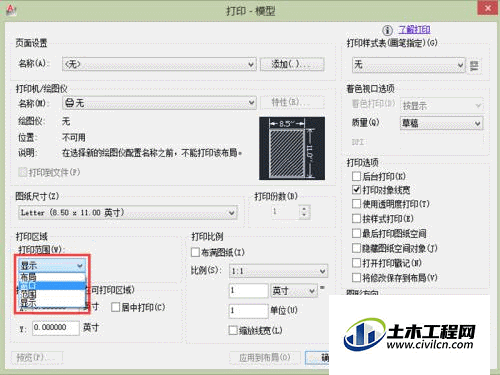Viewport: 500px width, 375px height.
Task: Enable the 将修改保存到布局(V) checkbox
Action: (356, 277)
